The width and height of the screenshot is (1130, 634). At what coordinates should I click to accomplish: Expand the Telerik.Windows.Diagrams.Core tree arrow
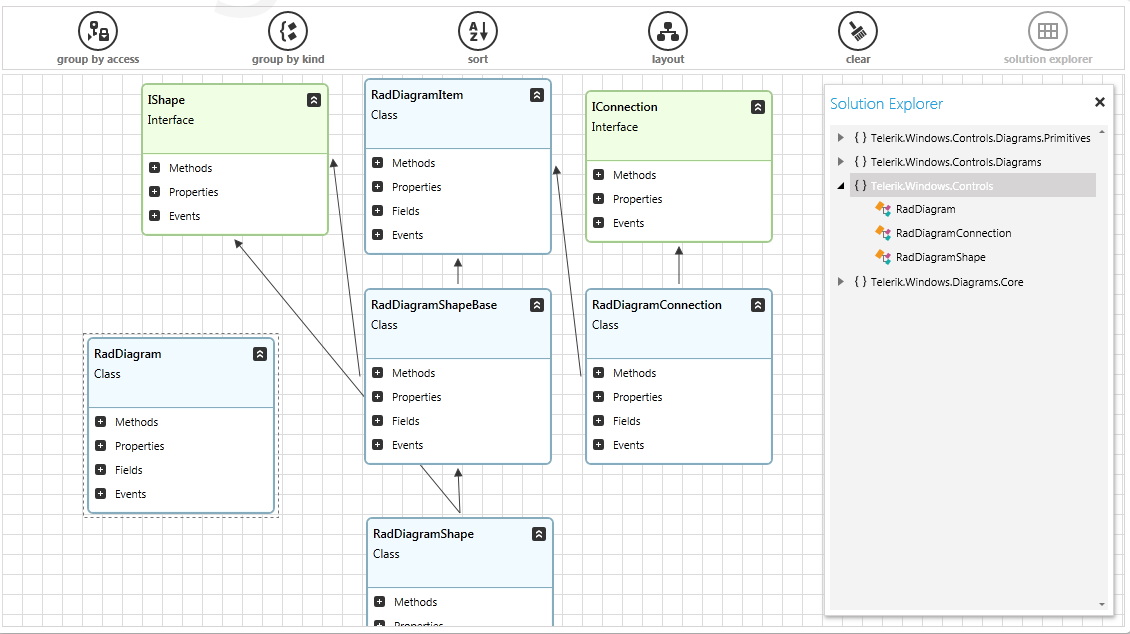pos(840,282)
